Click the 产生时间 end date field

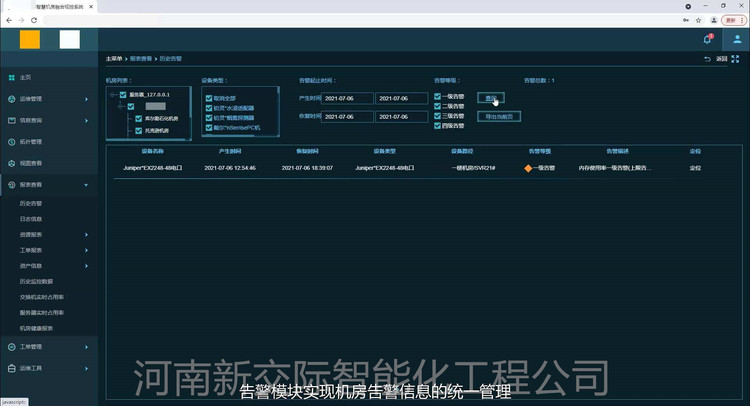(x=401, y=99)
